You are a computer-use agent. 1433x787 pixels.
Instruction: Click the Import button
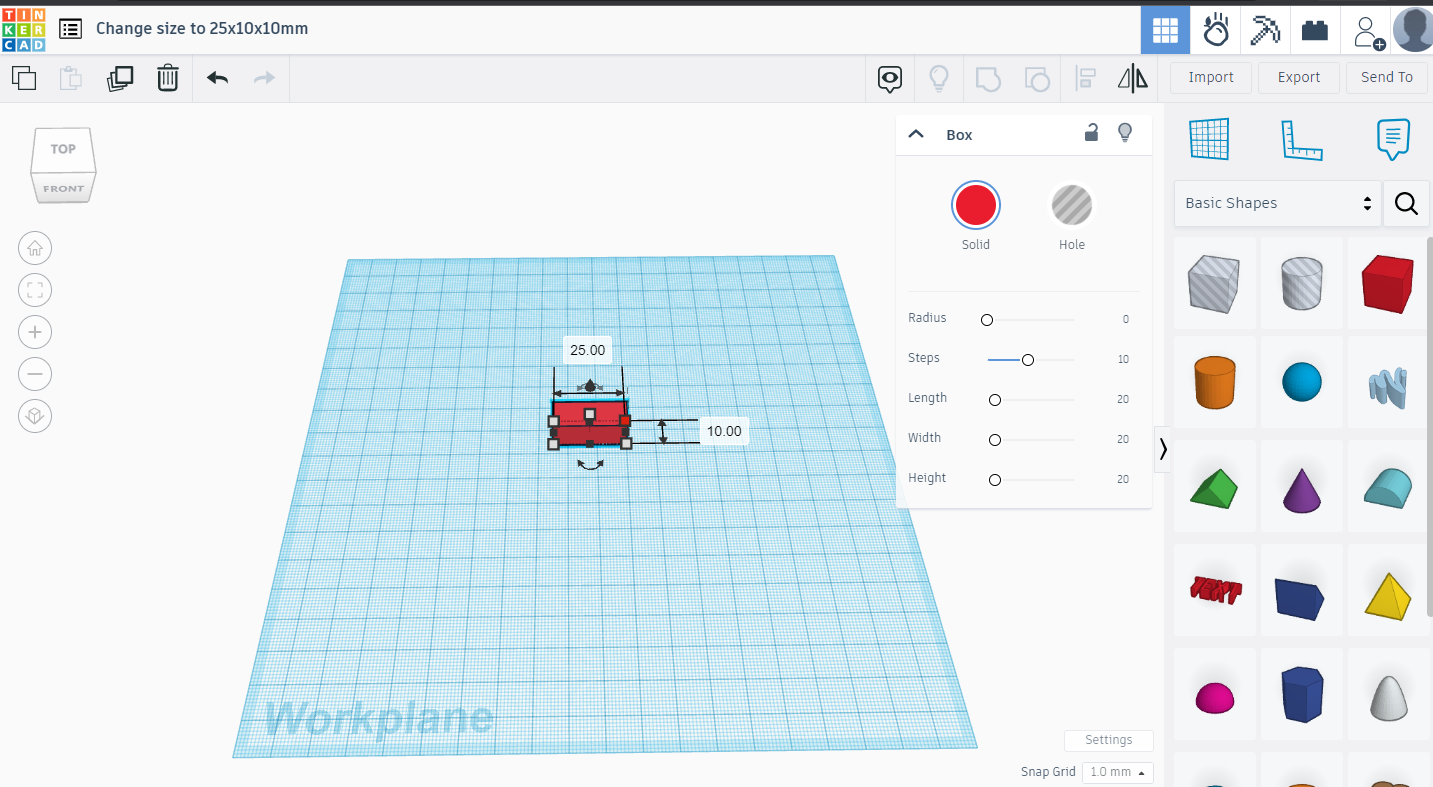(1211, 77)
